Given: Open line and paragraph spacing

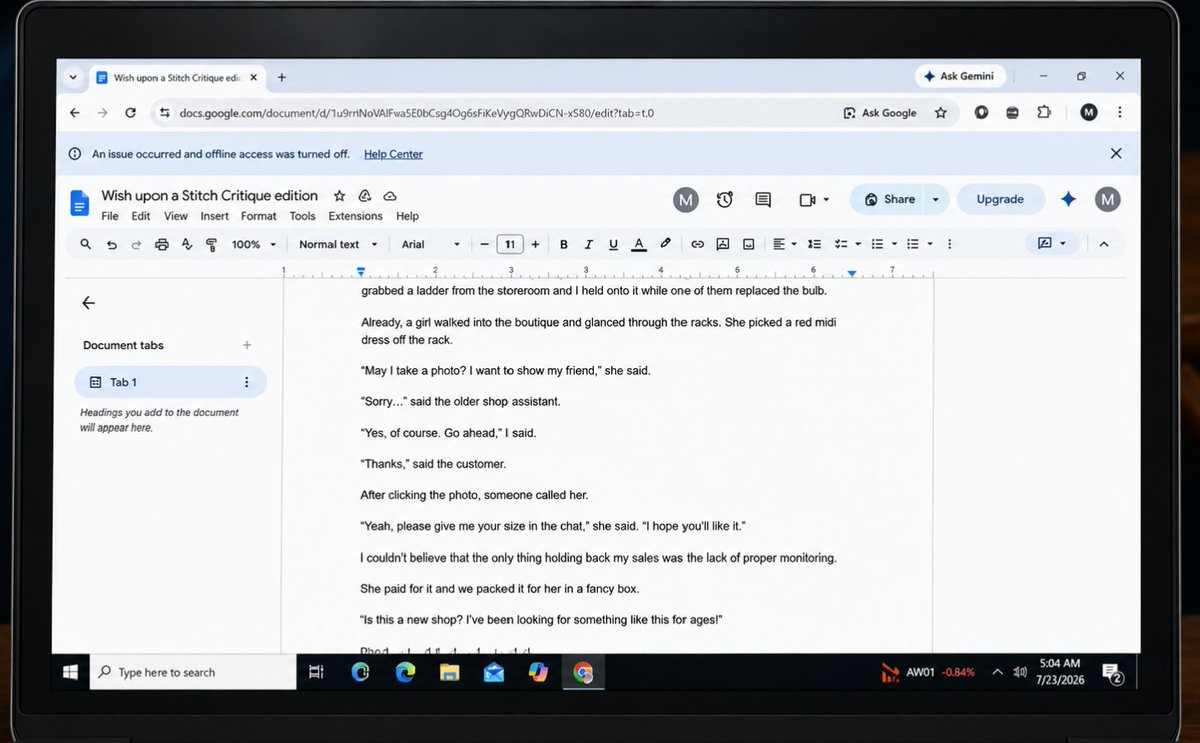Looking at the screenshot, I should click(x=815, y=244).
